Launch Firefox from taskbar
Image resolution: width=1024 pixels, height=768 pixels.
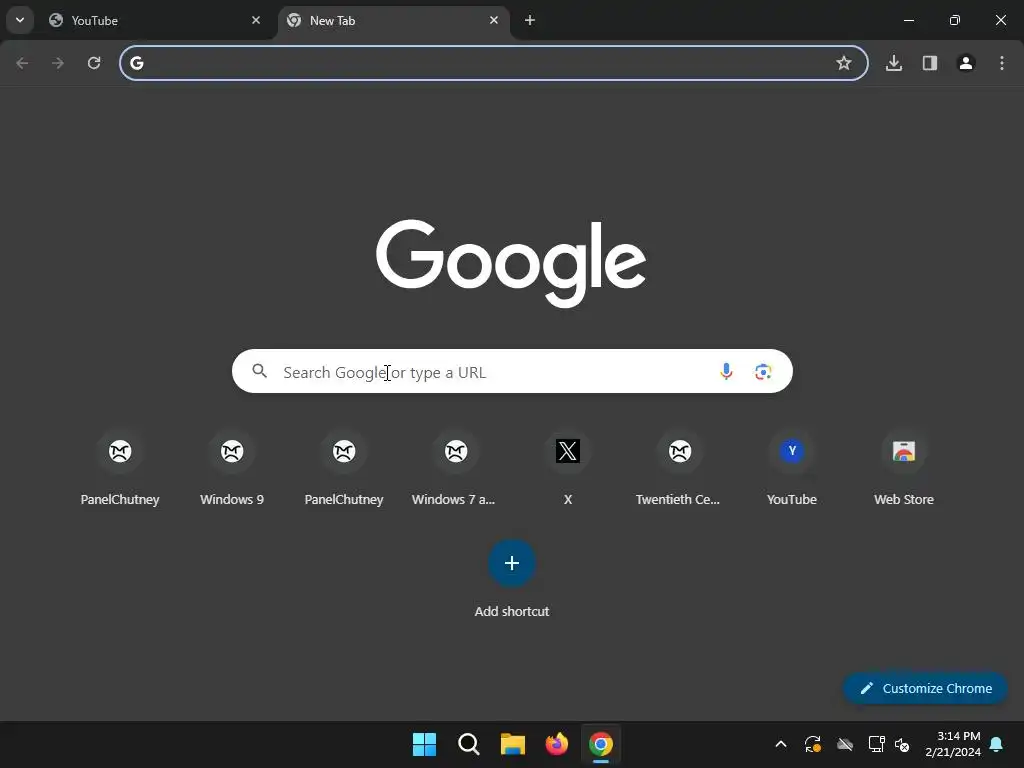[x=556, y=744]
